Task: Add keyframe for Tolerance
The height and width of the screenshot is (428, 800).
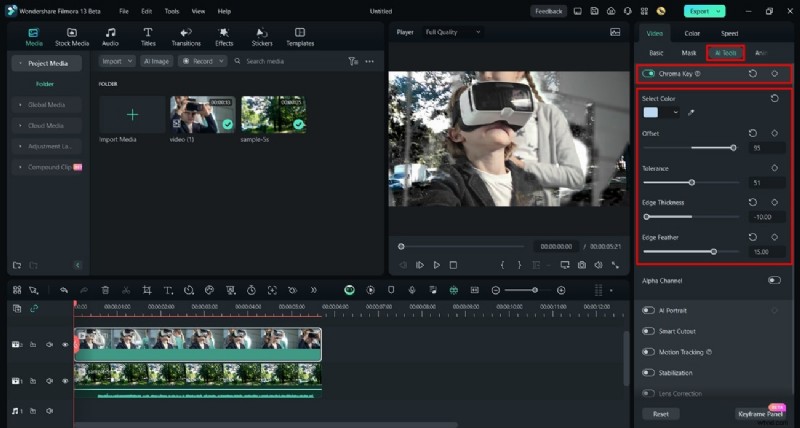Action: (x=774, y=168)
